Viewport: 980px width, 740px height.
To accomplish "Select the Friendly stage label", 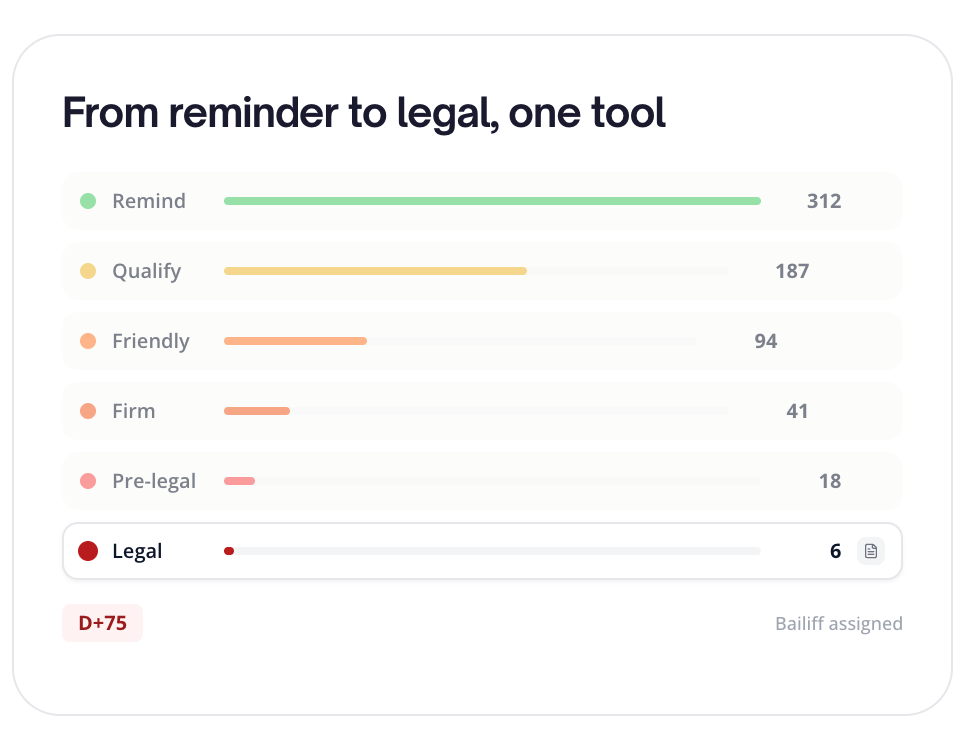I will click(150, 341).
